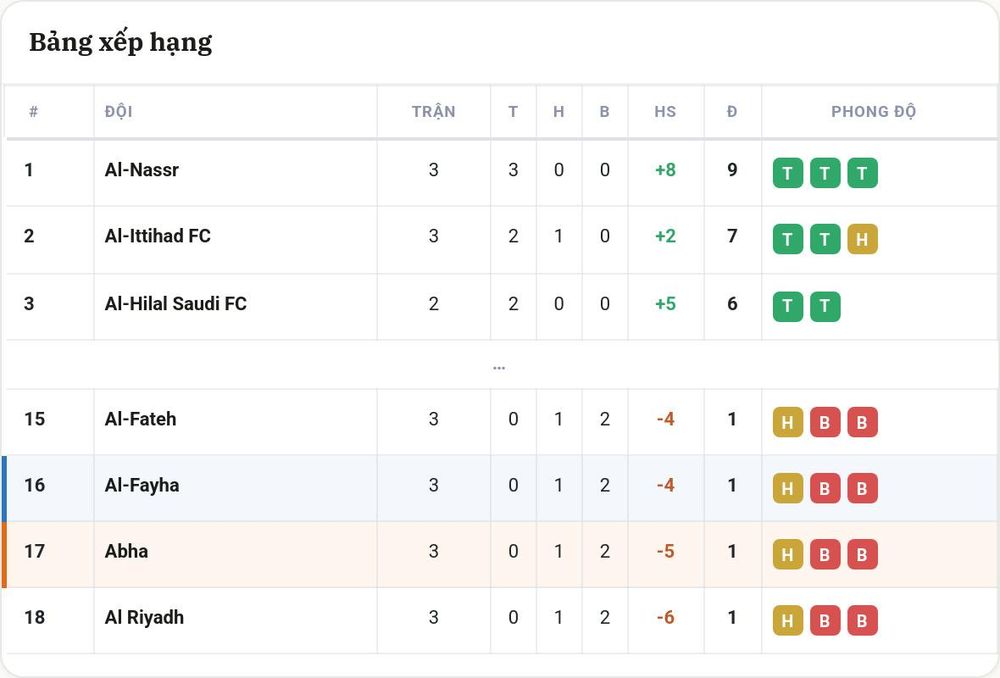Click Abha's middle red B form badge
This screenshot has height=678, width=1000.
[825, 554]
